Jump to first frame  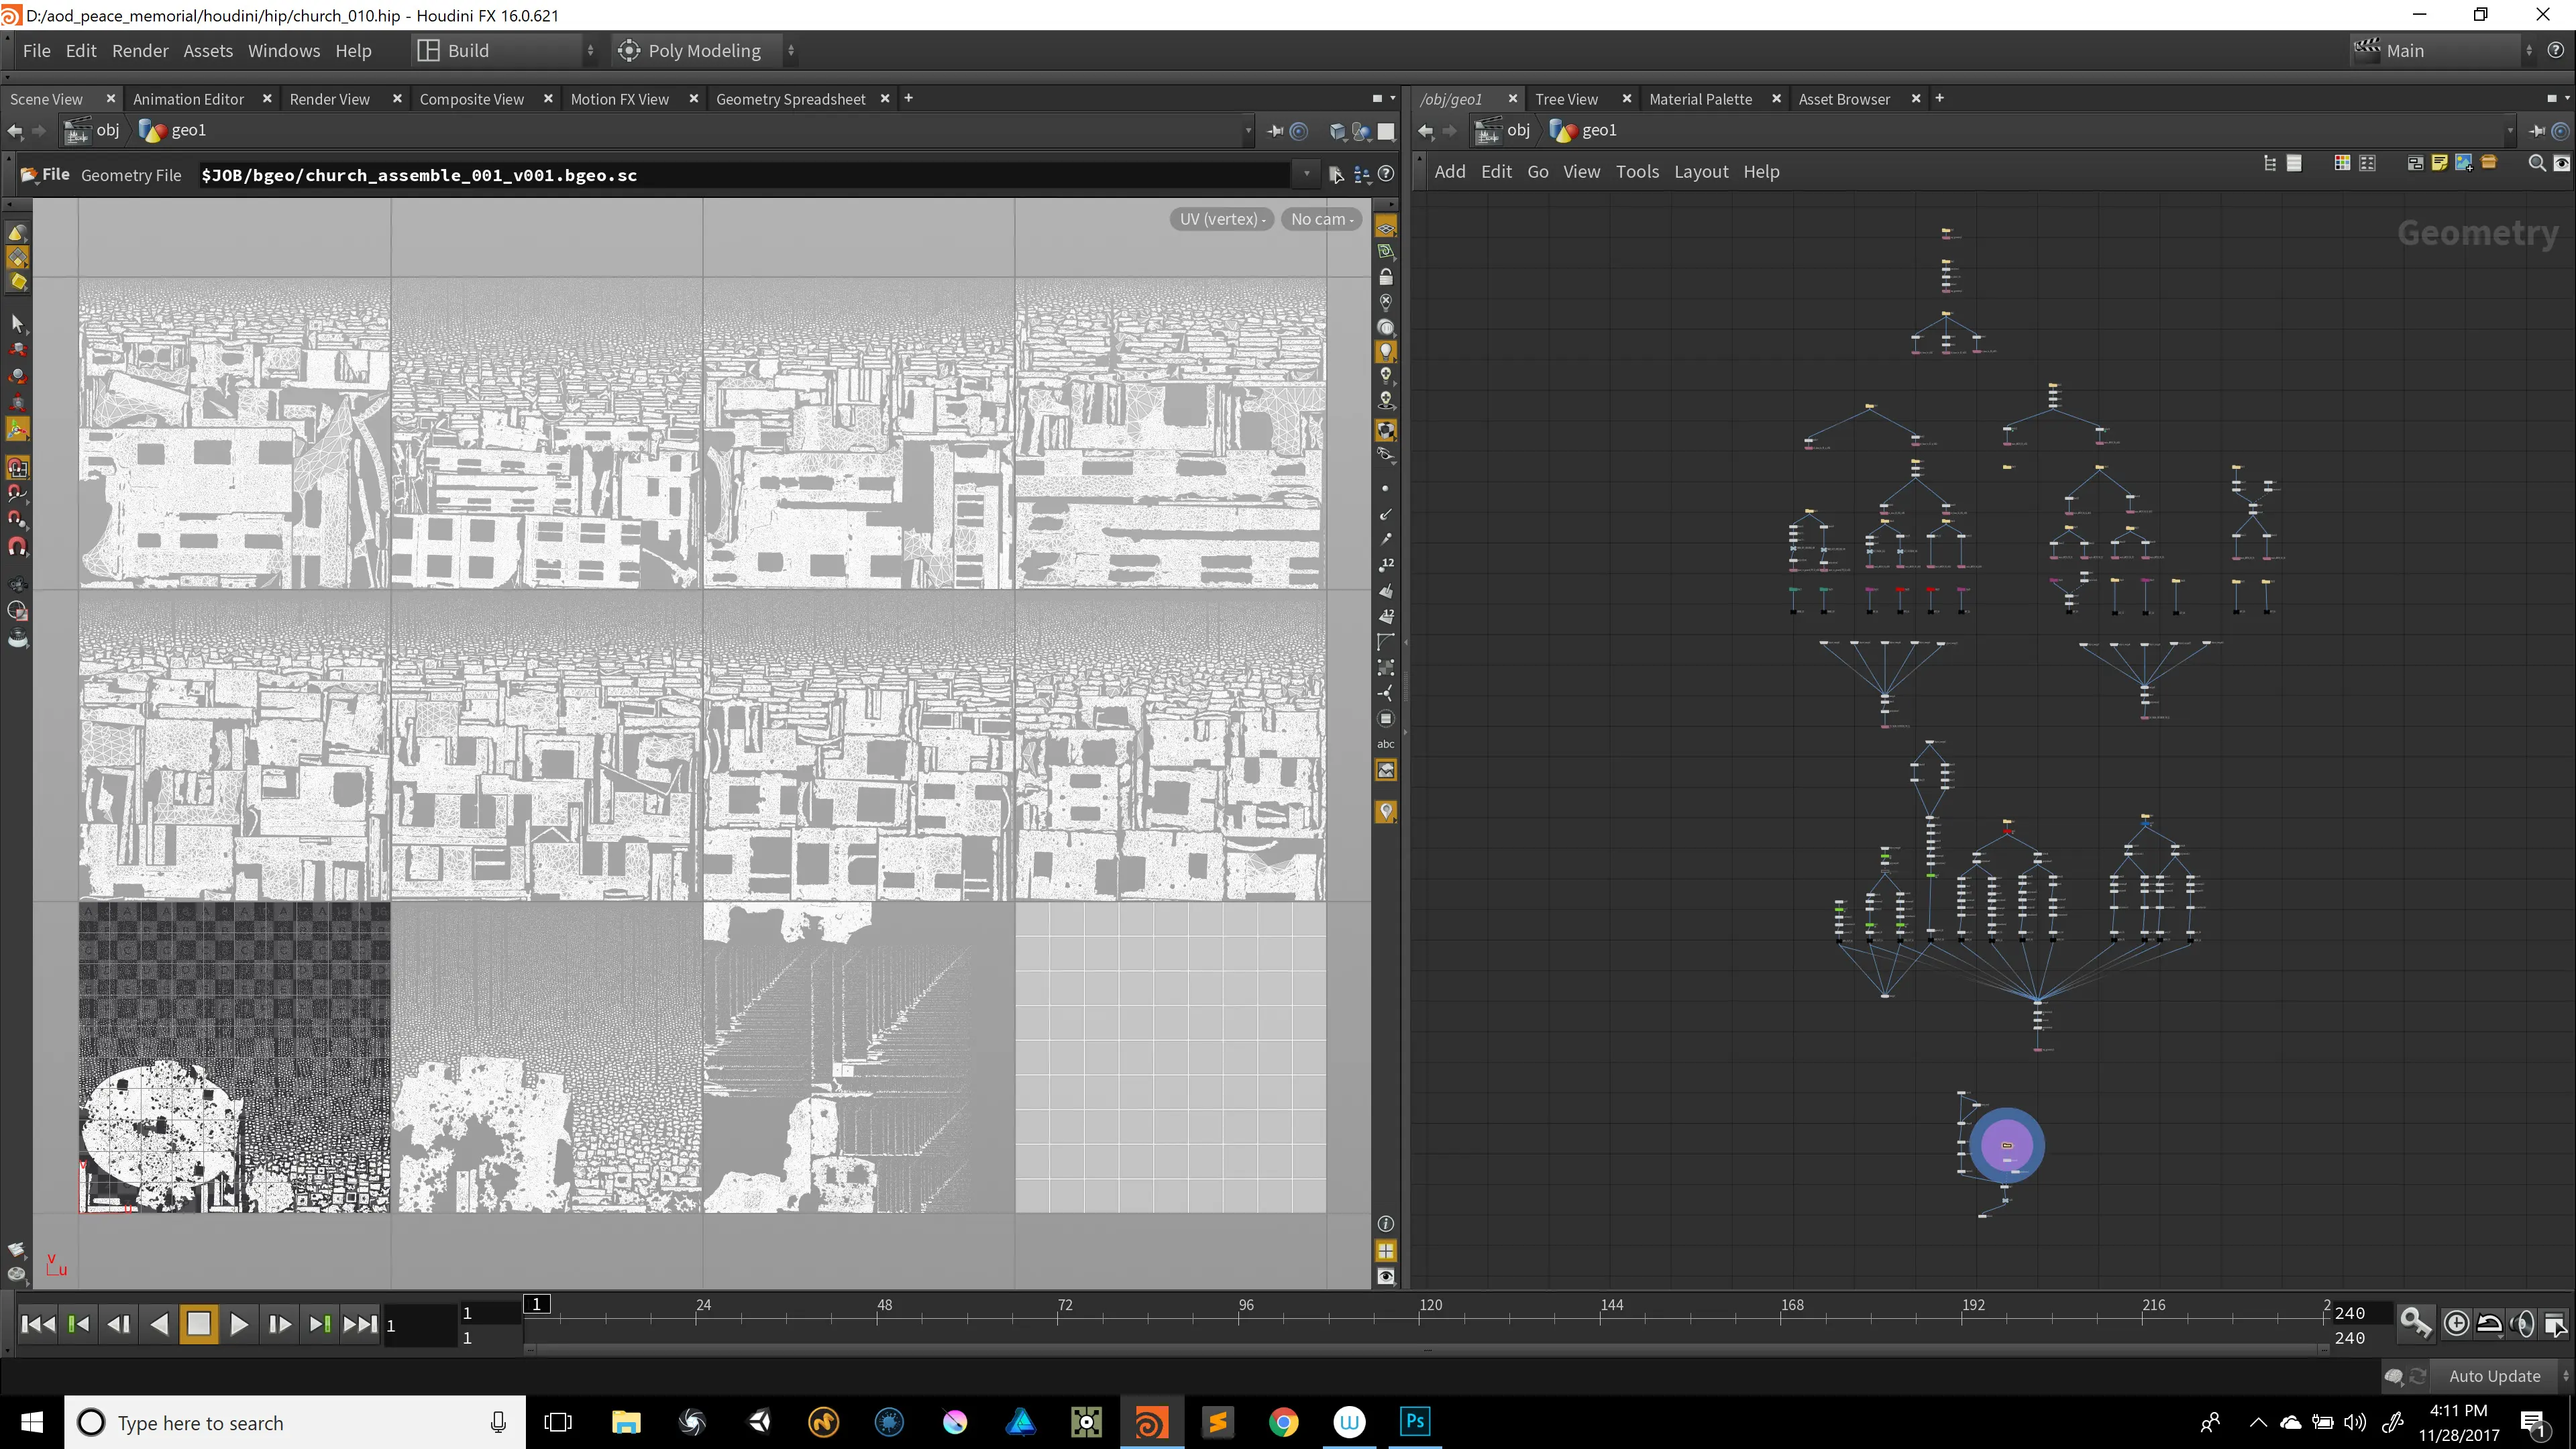(x=38, y=1324)
